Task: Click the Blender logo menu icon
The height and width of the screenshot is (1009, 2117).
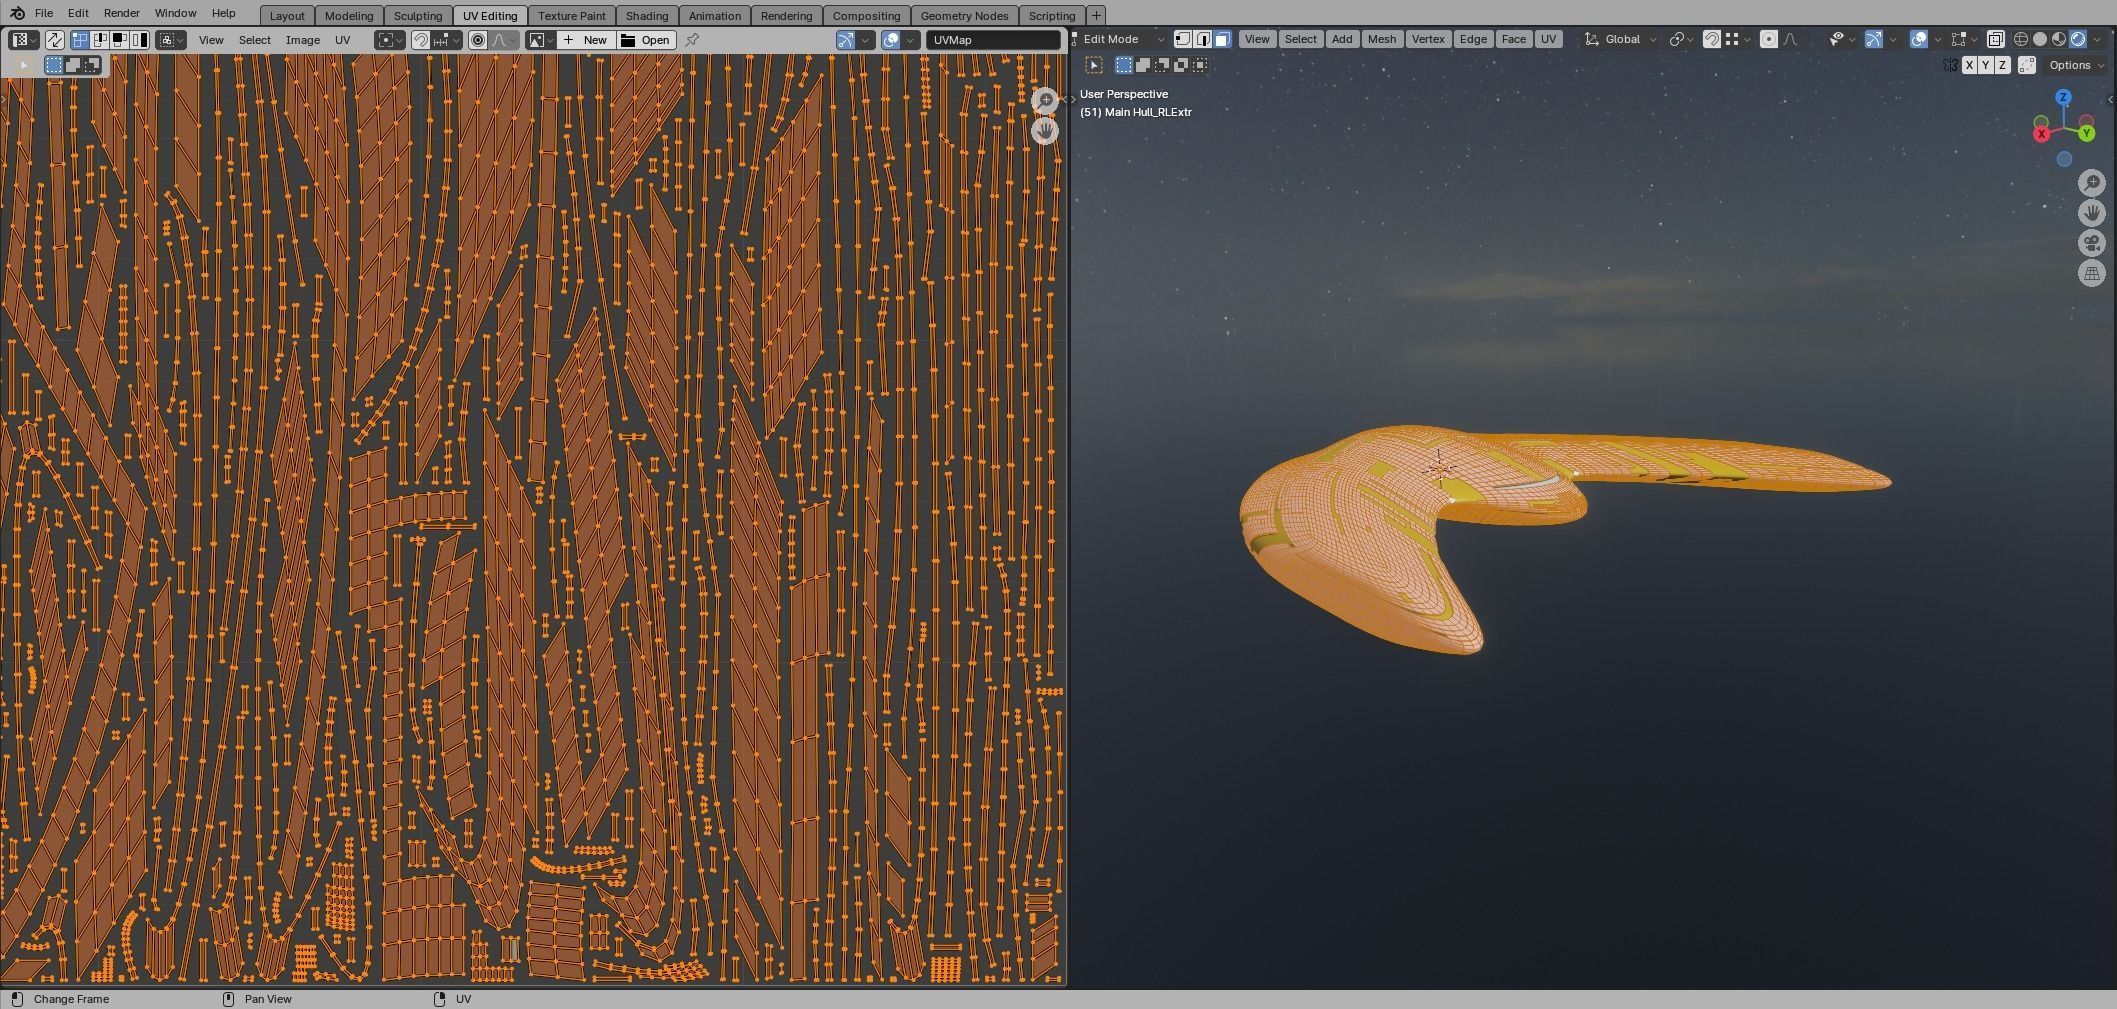Action: pos(17,13)
